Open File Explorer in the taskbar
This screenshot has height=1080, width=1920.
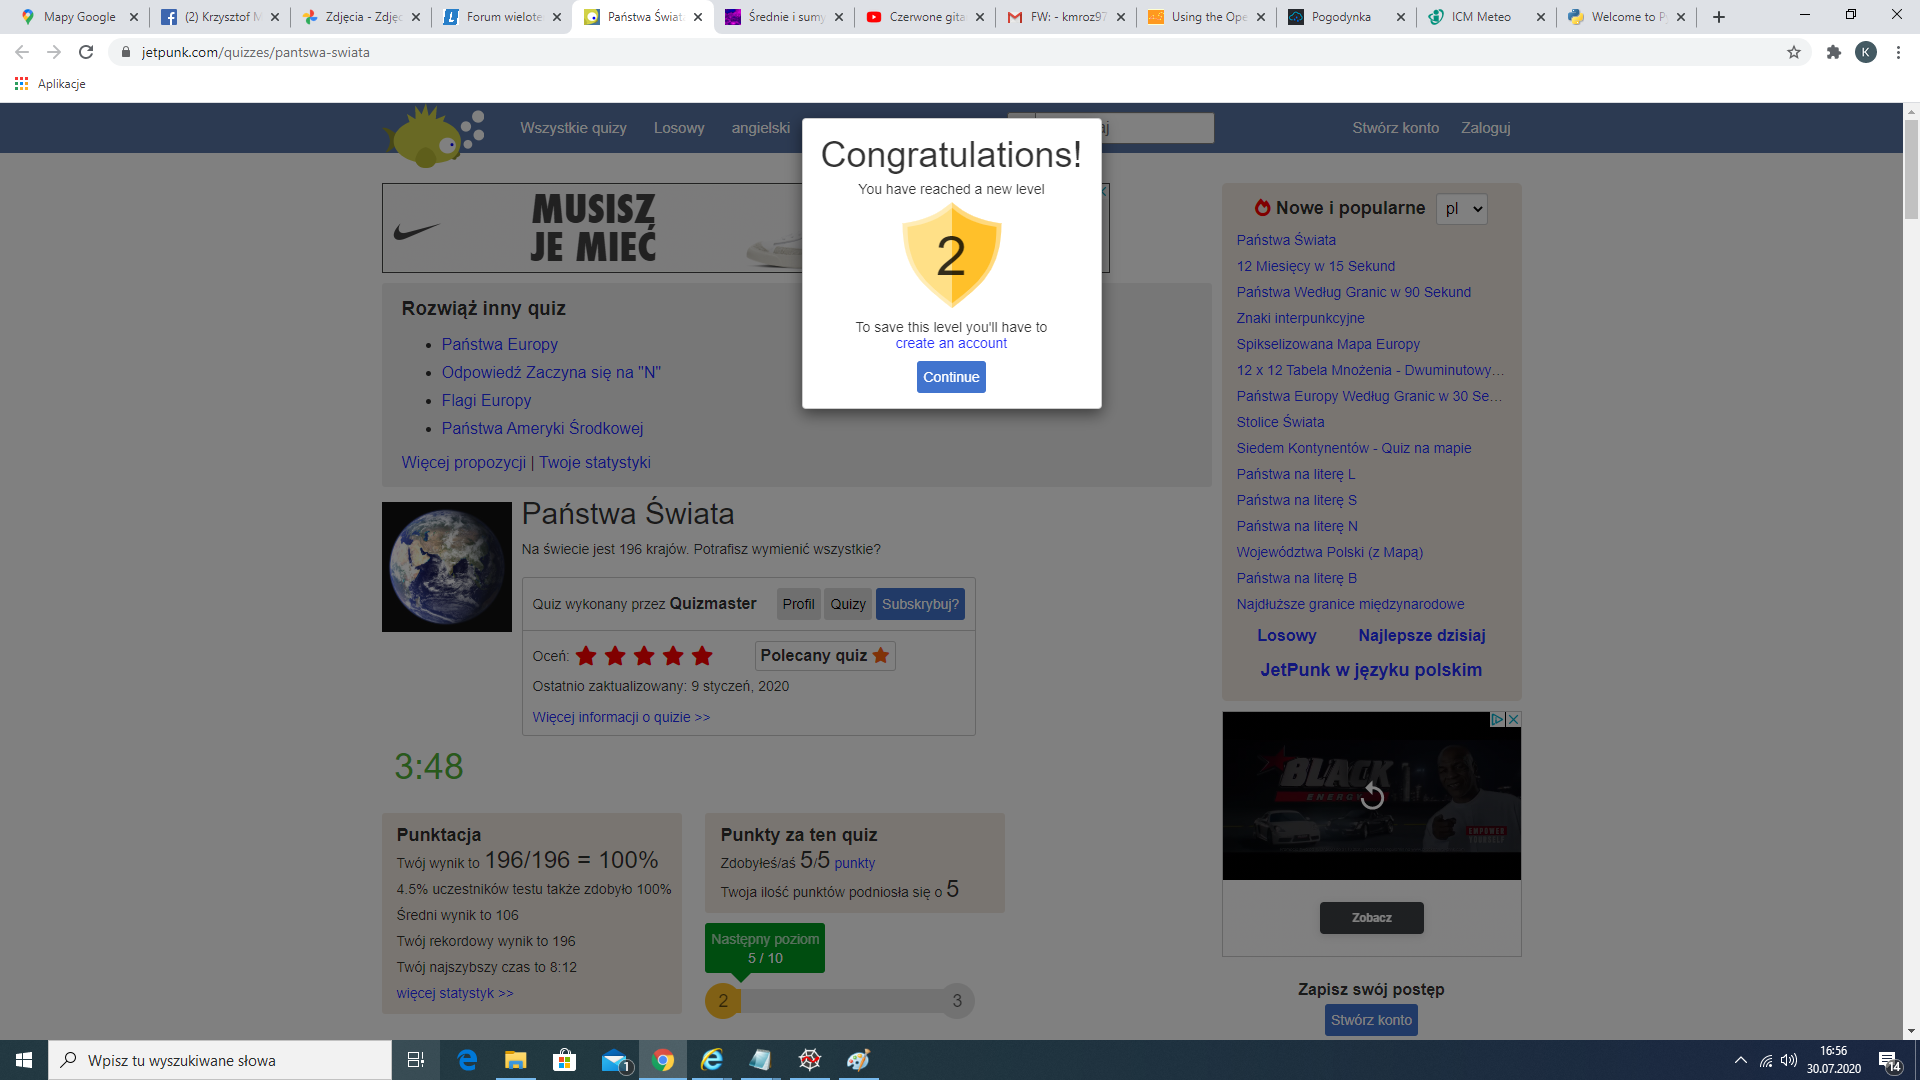click(x=515, y=1060)
